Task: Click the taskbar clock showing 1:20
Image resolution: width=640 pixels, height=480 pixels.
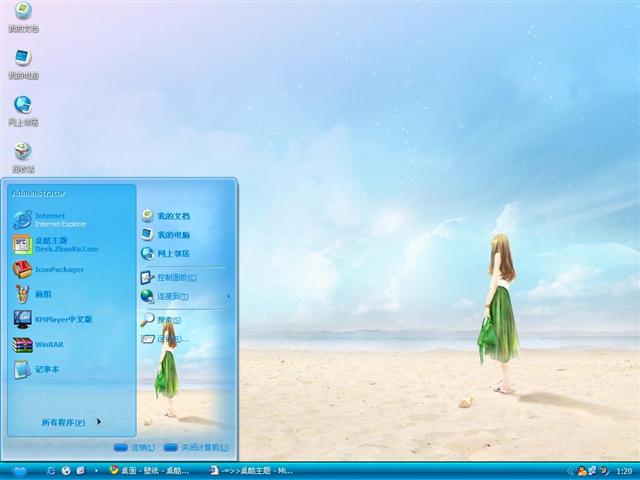Action: (x=624, y=471)
